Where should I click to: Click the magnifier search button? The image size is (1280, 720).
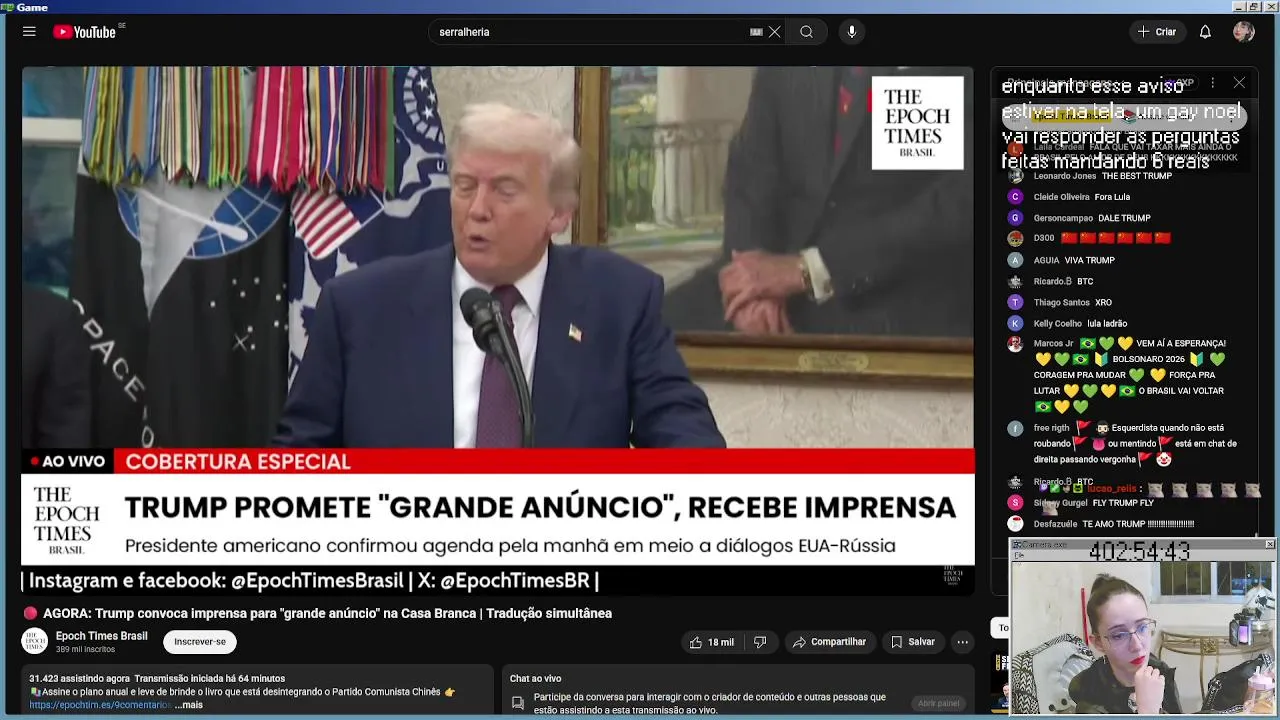806,32
